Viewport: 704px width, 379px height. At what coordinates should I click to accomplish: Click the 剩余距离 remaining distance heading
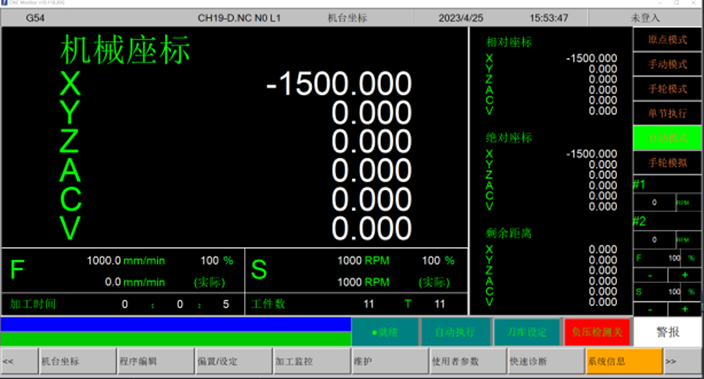click(509, 233)
